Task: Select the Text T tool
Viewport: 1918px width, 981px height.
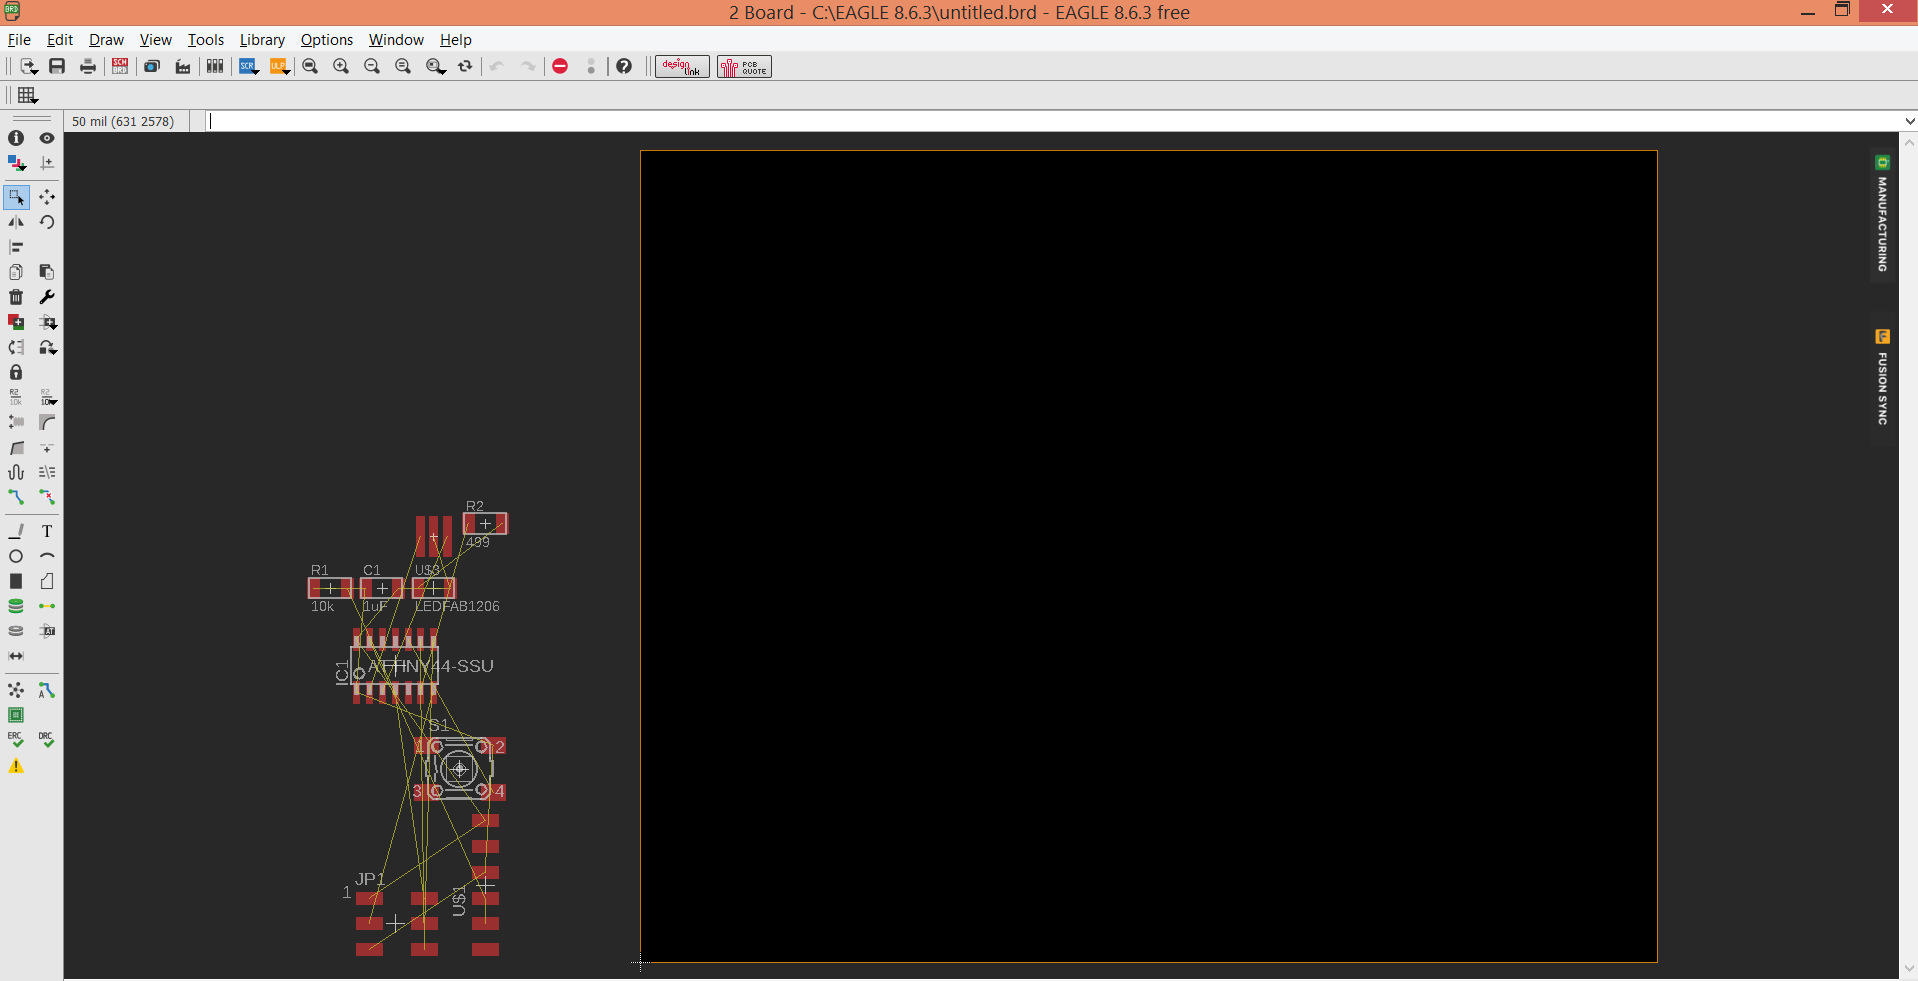Action: coord(47,531)
